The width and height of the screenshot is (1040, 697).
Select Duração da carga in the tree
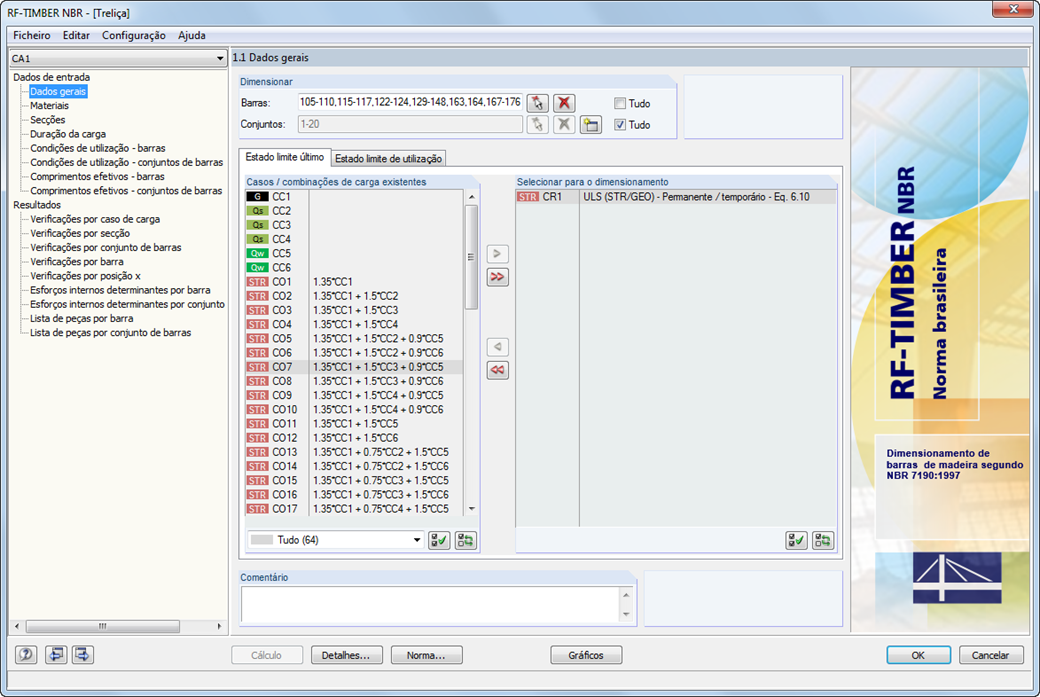click(x=68, y=134)
